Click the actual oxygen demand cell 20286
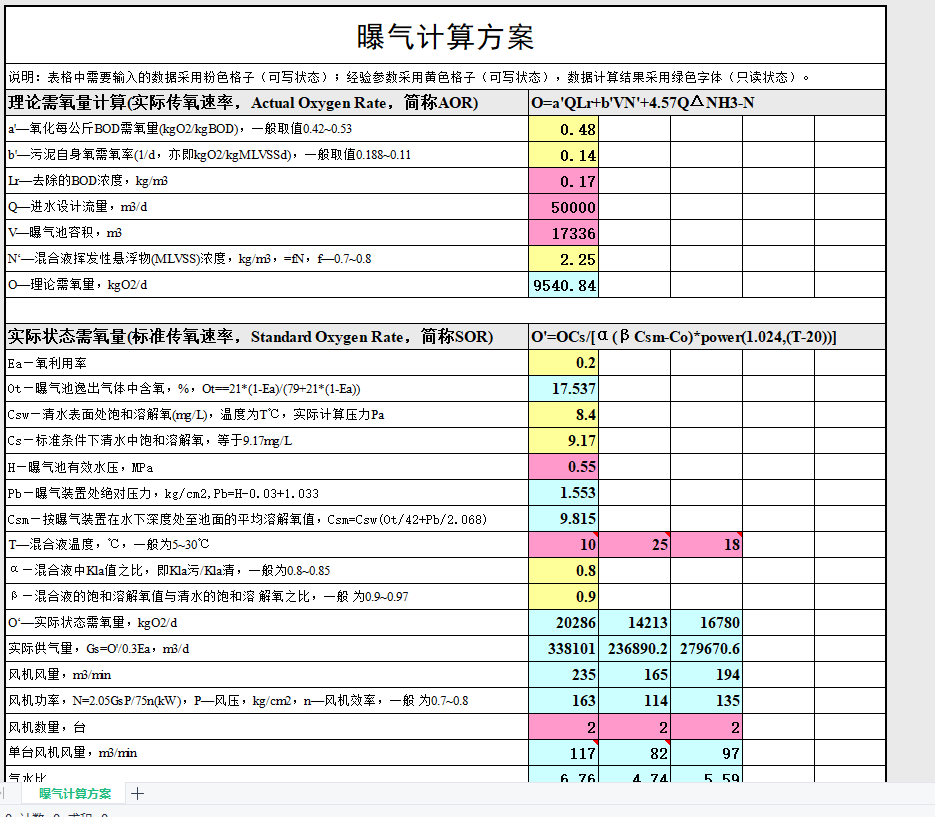The width and height of the screenshot is (935, 817). pyautogui.click(x=564, y=623)
